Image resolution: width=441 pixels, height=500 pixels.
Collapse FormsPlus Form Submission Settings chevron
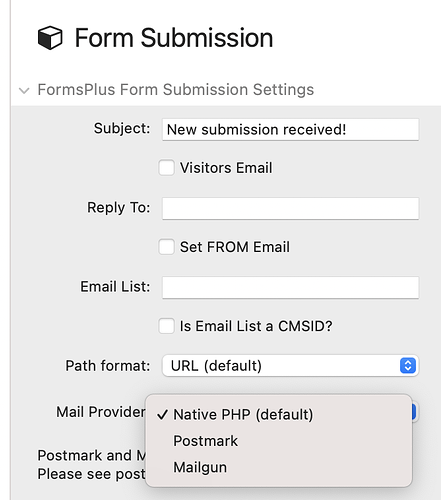24,90
